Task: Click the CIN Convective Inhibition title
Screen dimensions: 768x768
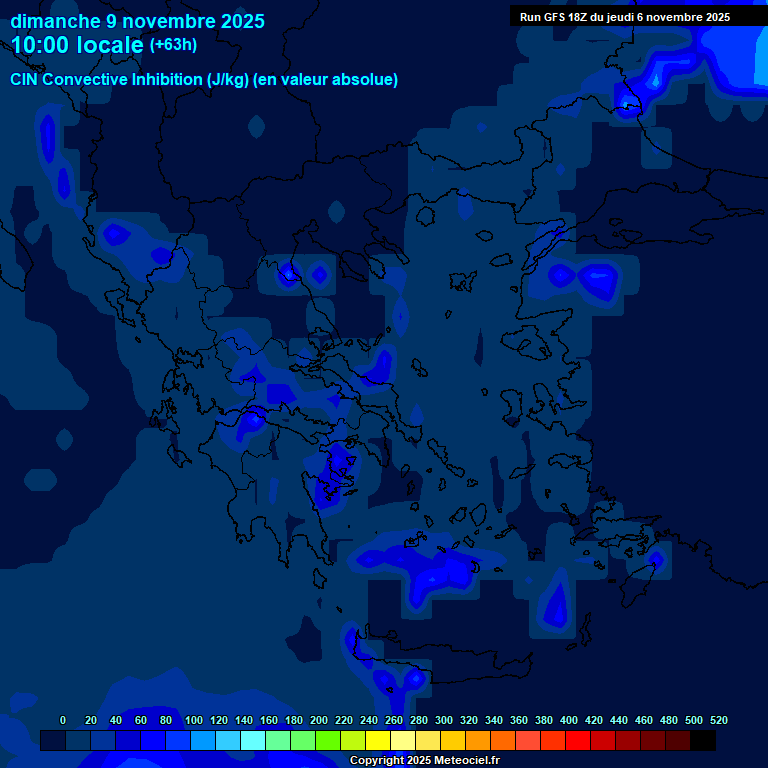Action: (204, 80)
